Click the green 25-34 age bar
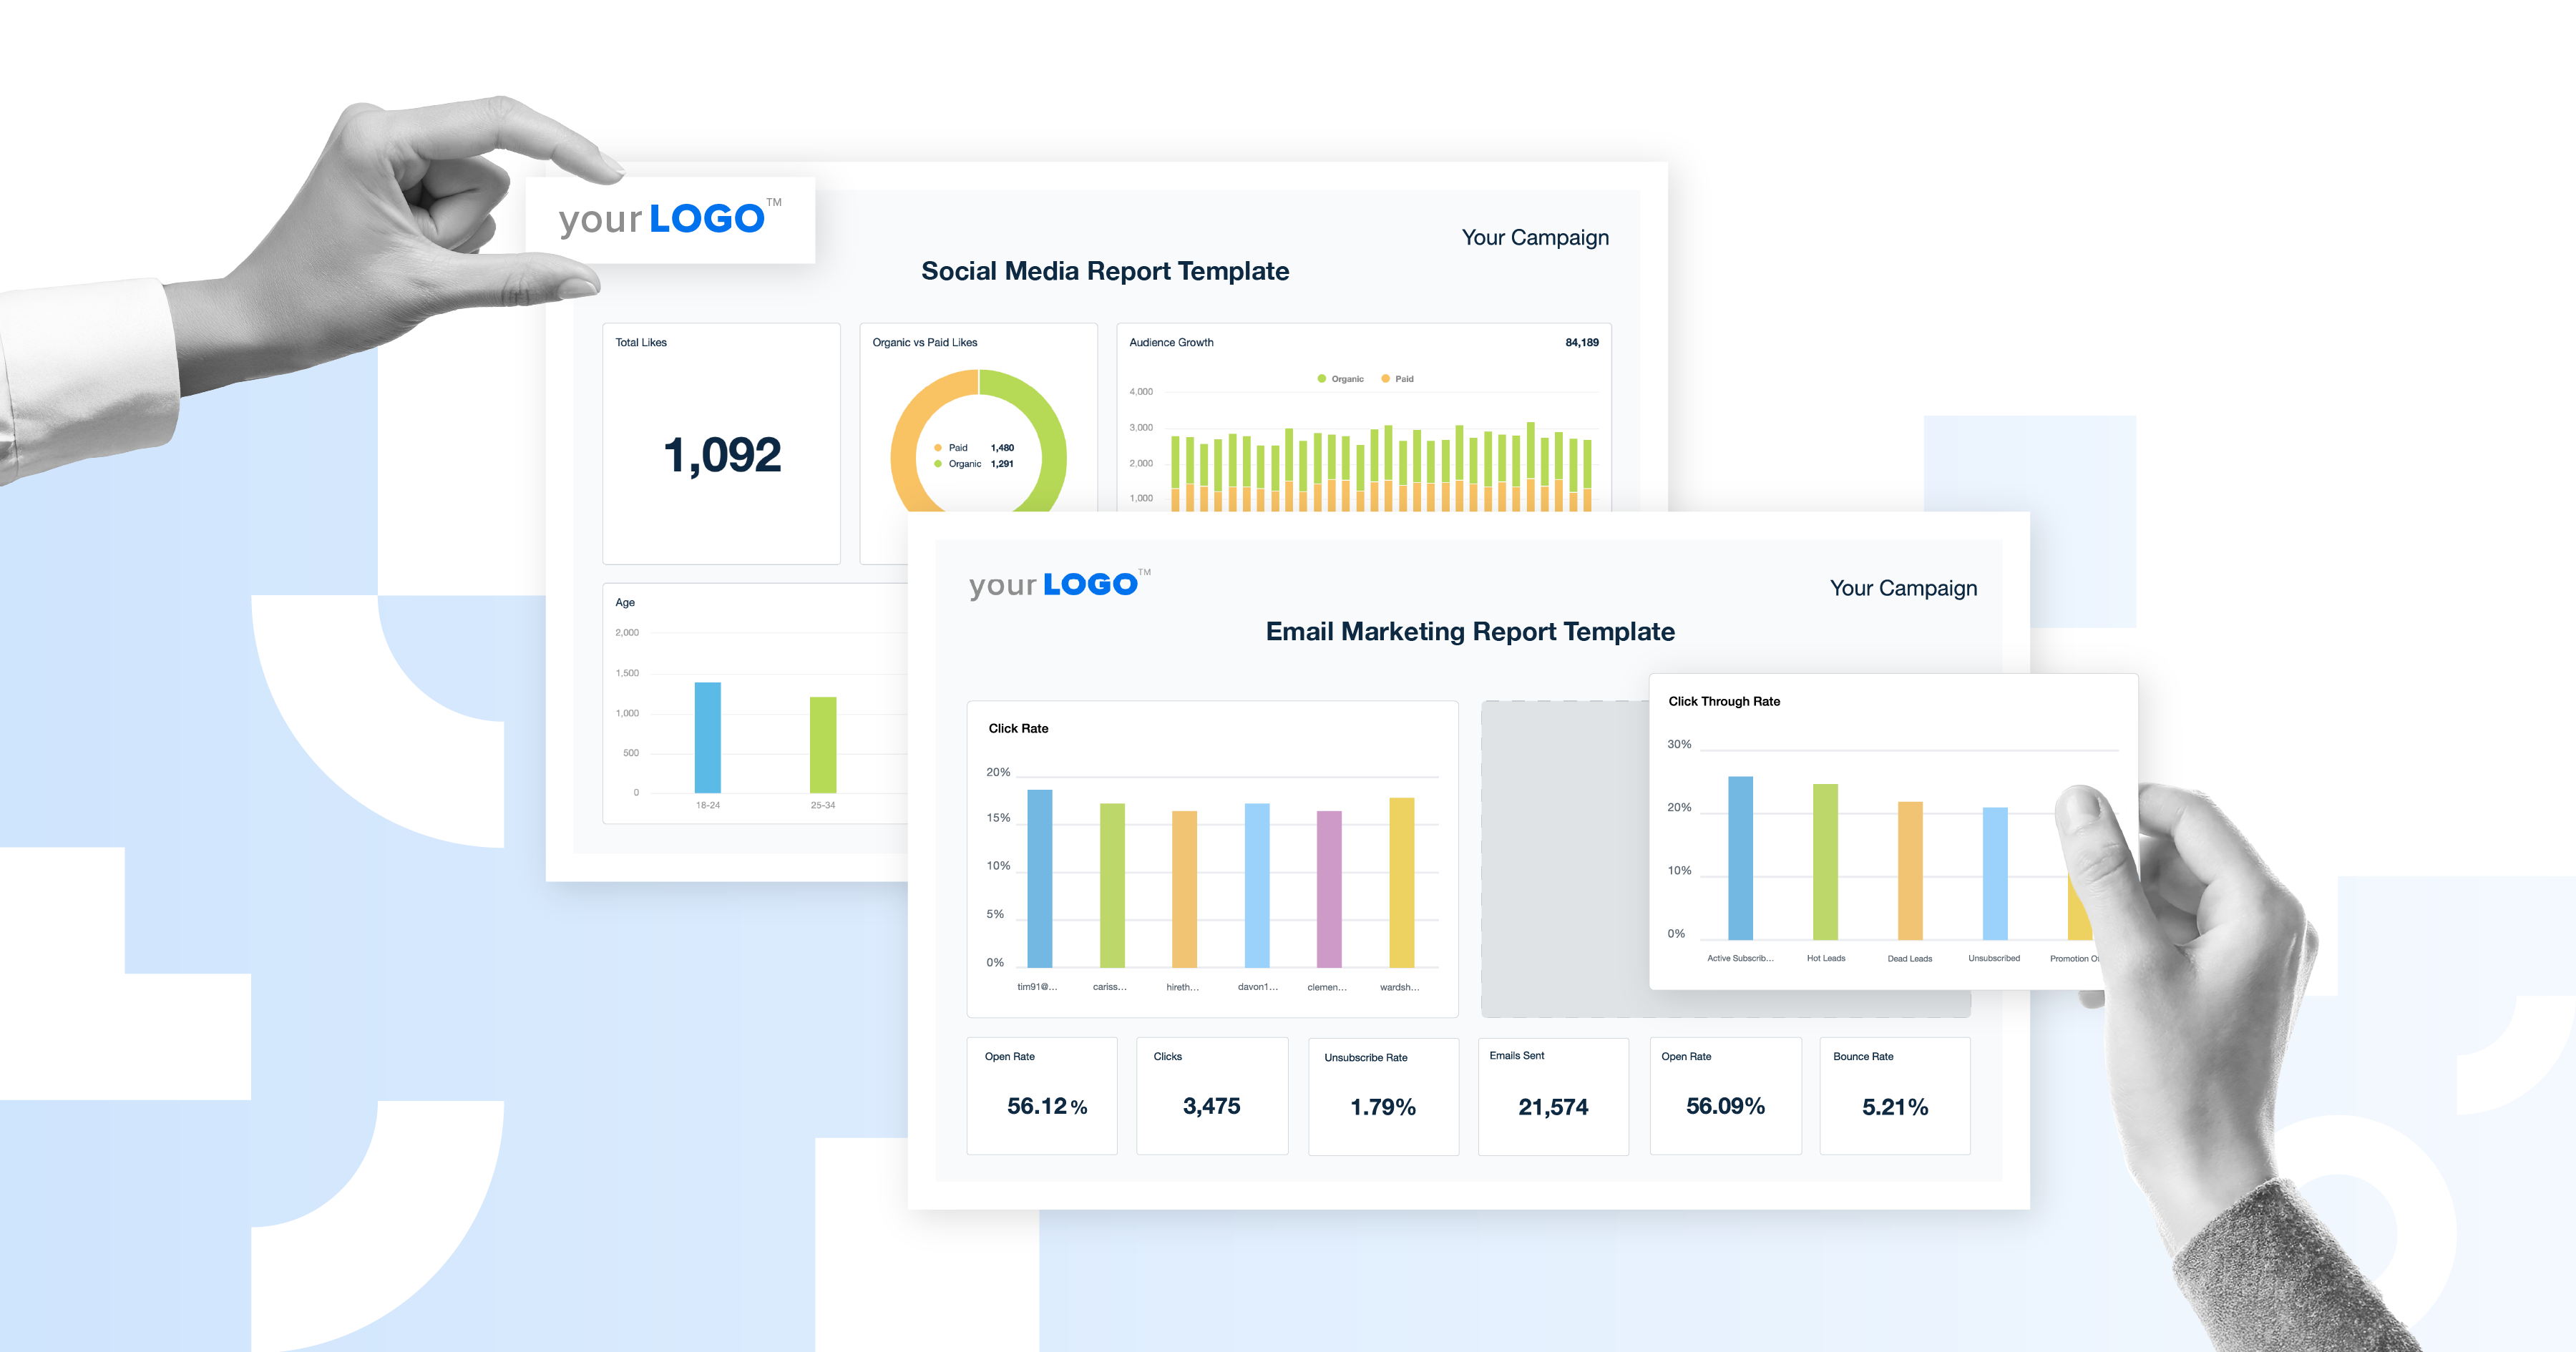The width and height of the screenshot is (2576, 1352). pyautogui.click(x=822, y=744)
